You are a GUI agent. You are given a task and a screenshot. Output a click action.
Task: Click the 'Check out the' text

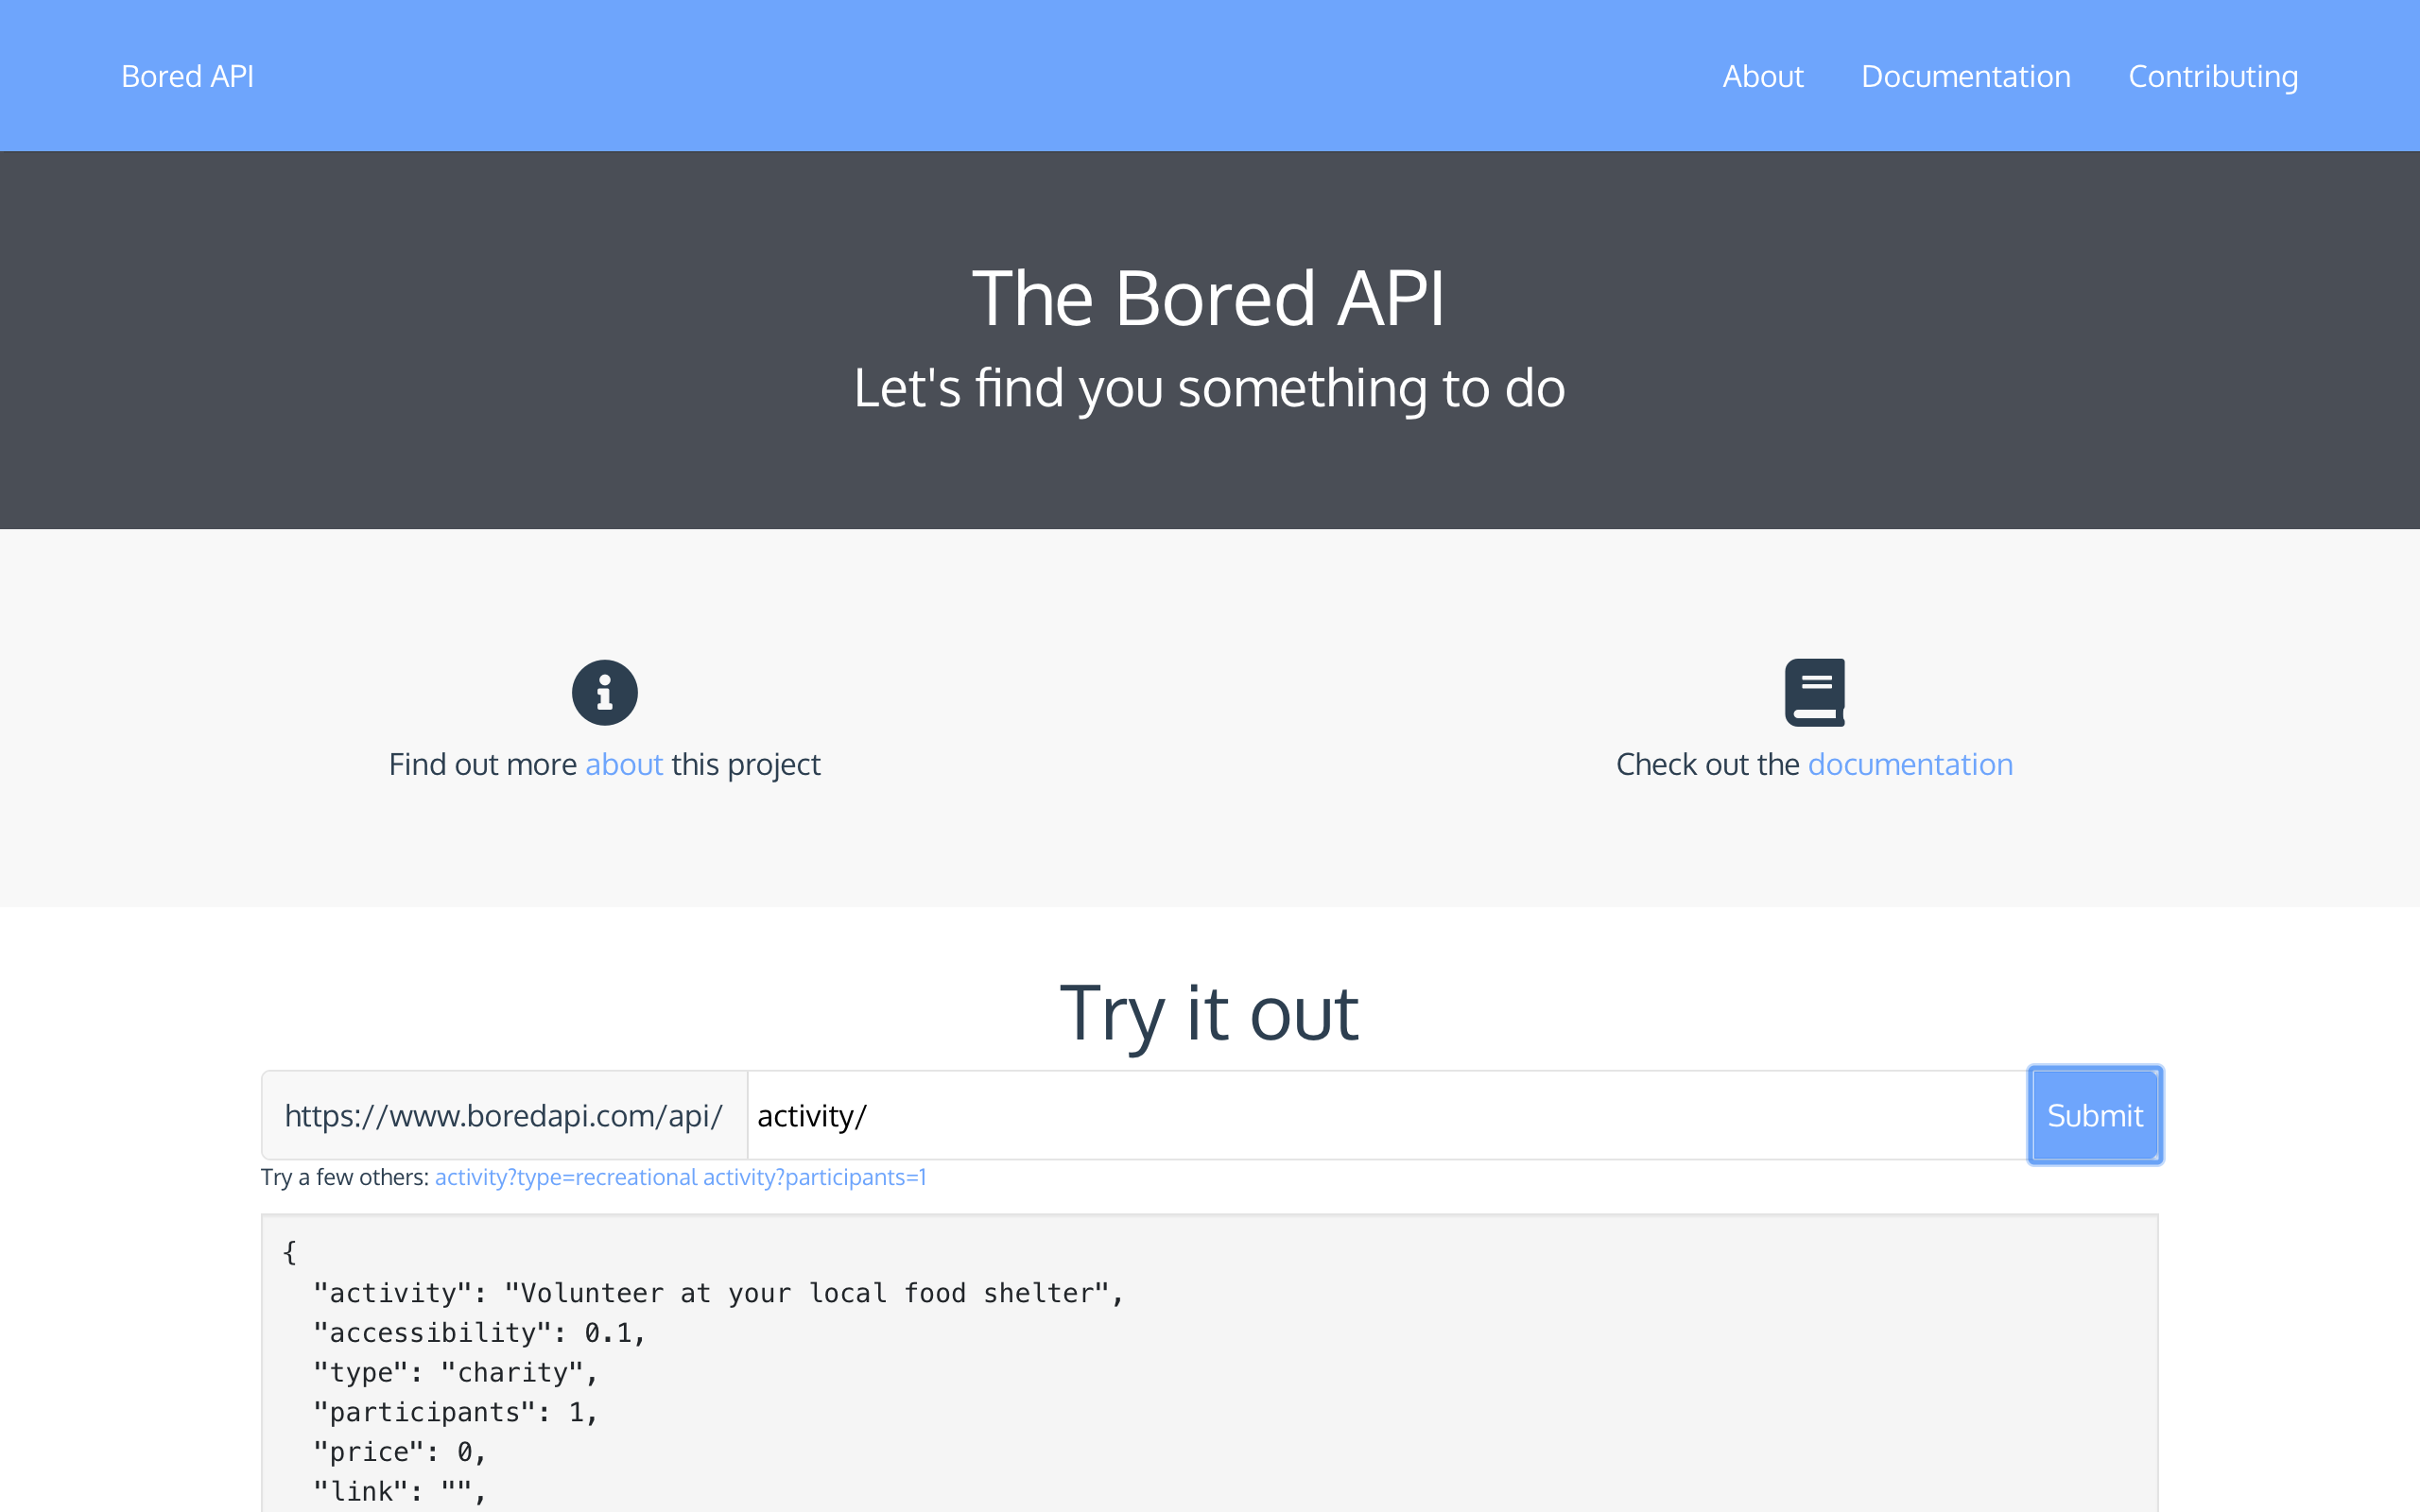point(1707,764)
